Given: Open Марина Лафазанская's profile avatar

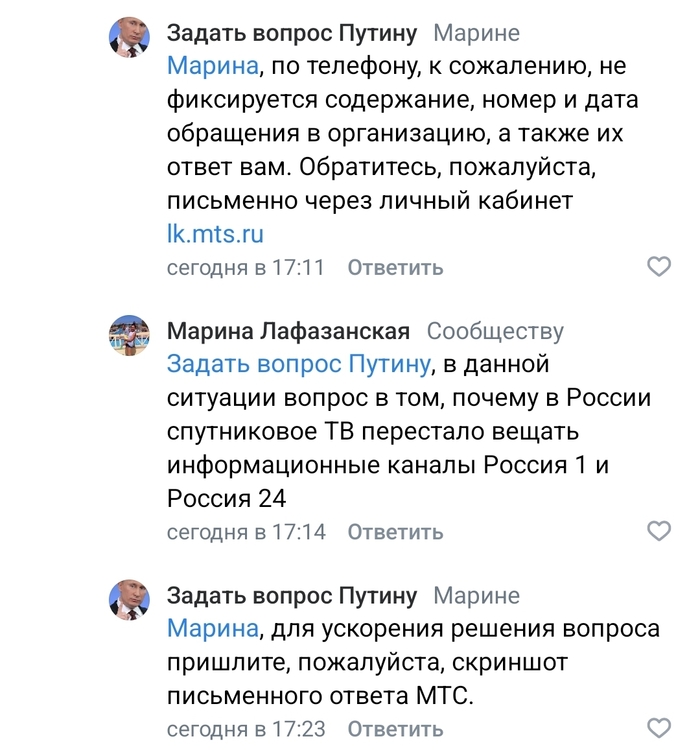Looking at the screenshot, I should (129, 337).
